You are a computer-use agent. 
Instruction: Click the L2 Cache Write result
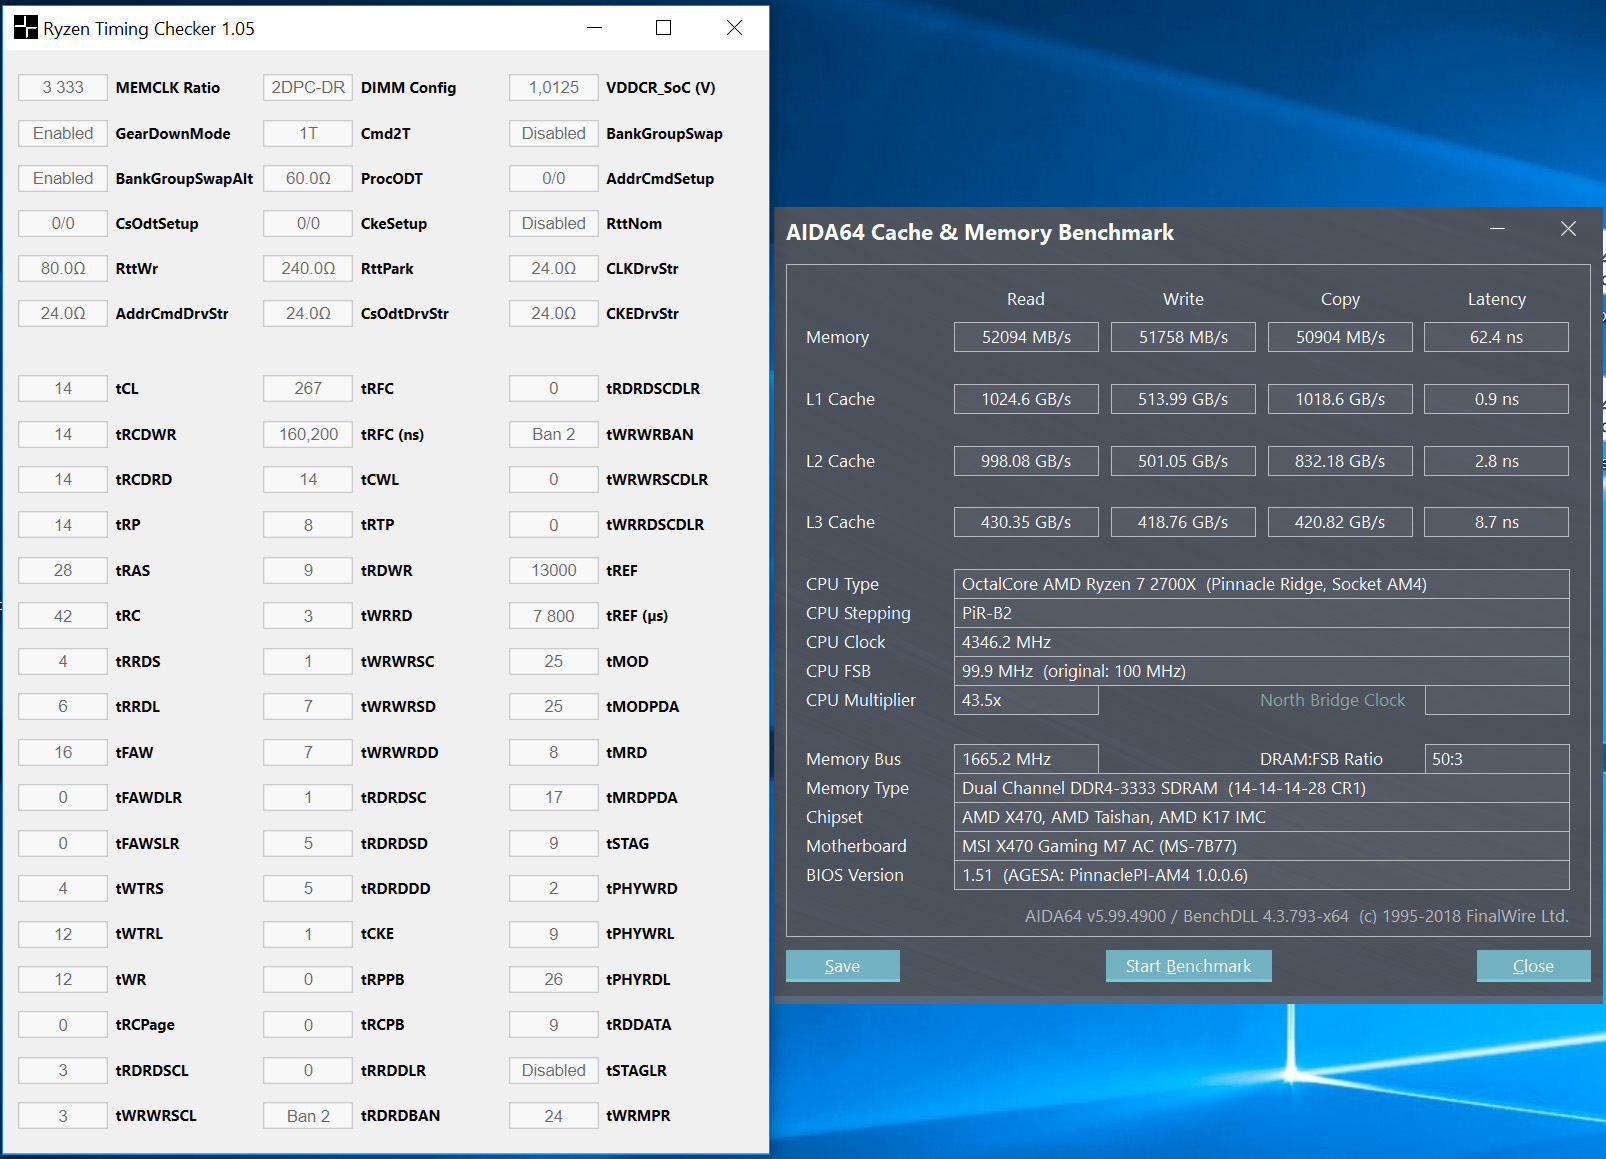(1183, 461)
